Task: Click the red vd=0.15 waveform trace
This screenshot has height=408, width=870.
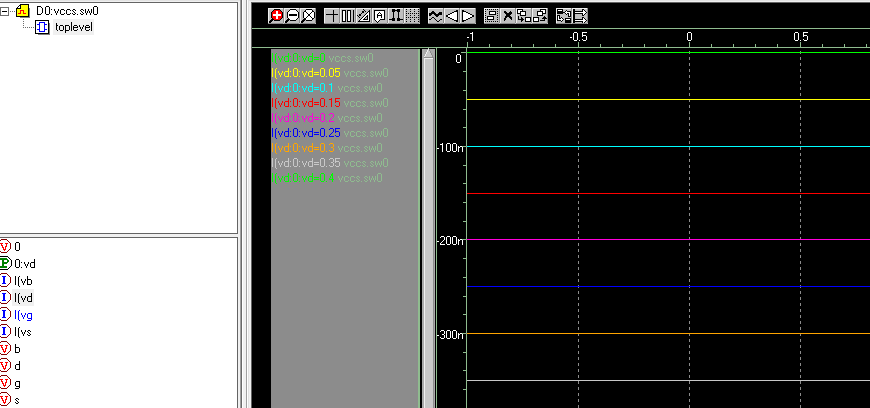Action: (668, 193)
